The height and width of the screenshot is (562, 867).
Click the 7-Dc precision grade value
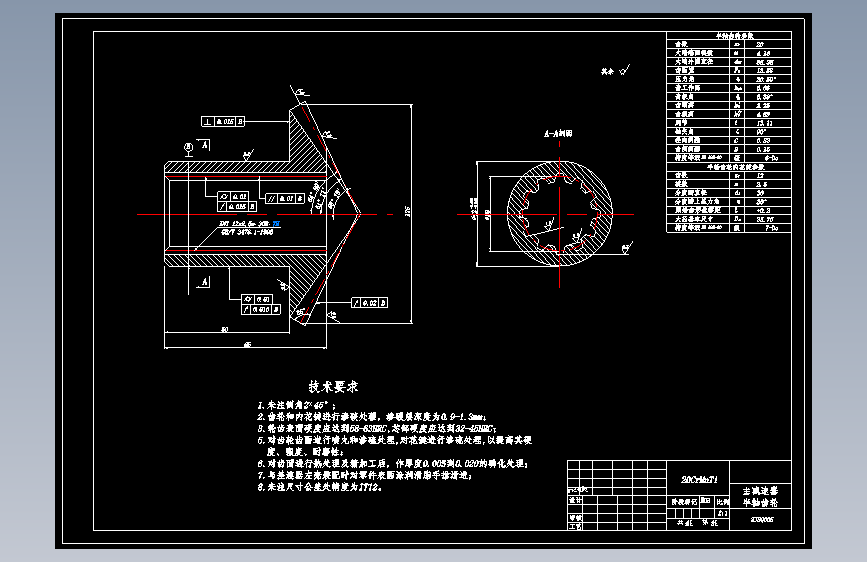(x=771, y=228)
